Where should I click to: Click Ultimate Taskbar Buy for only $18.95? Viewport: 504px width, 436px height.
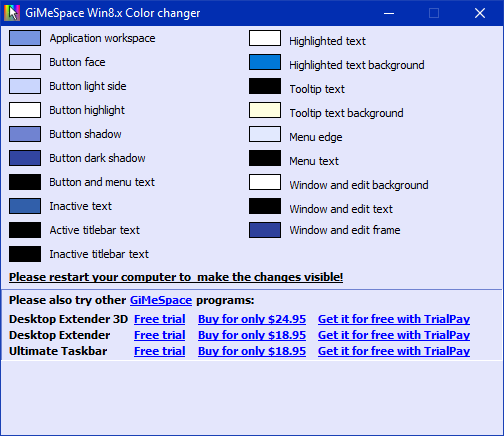click(252, 351)
